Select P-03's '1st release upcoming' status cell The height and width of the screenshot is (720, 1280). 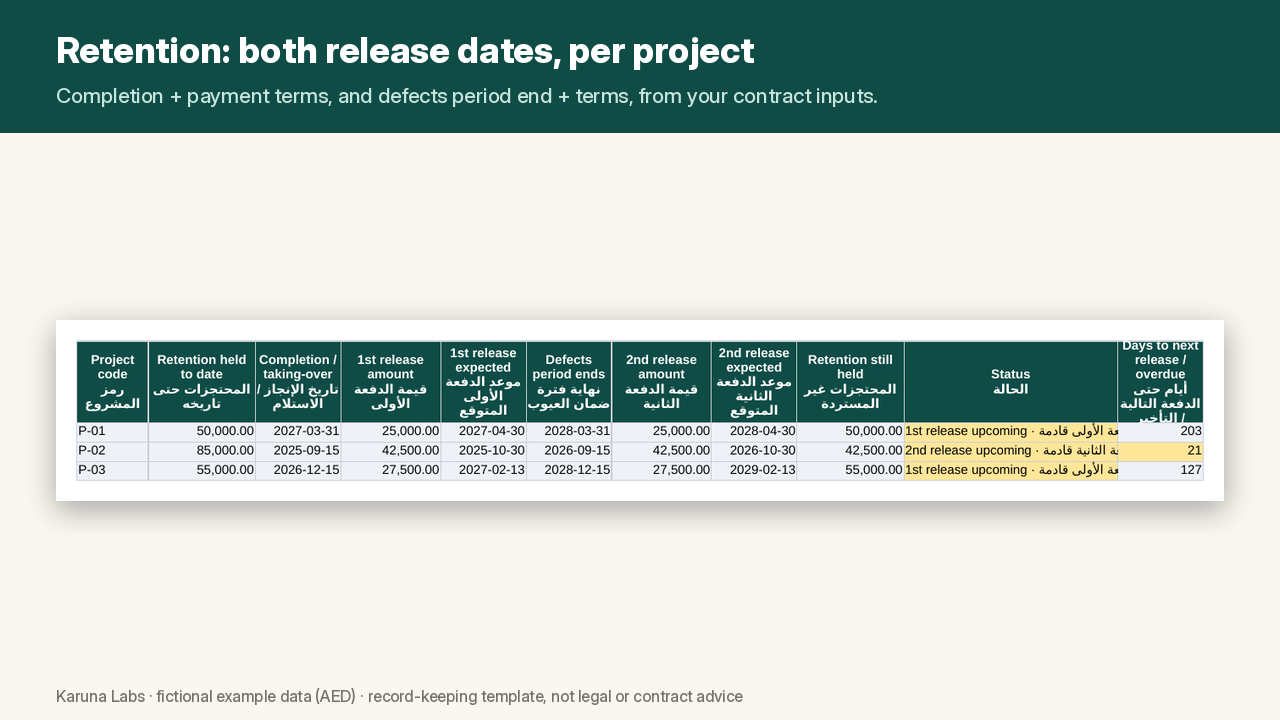[x=1011, y=470]
